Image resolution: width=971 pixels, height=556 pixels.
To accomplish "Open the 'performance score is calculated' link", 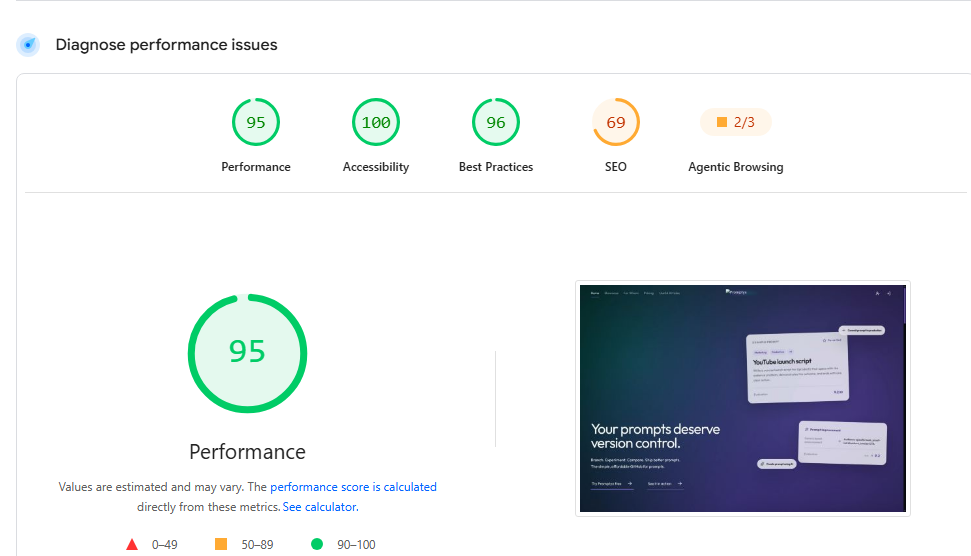I will [353, 487].
